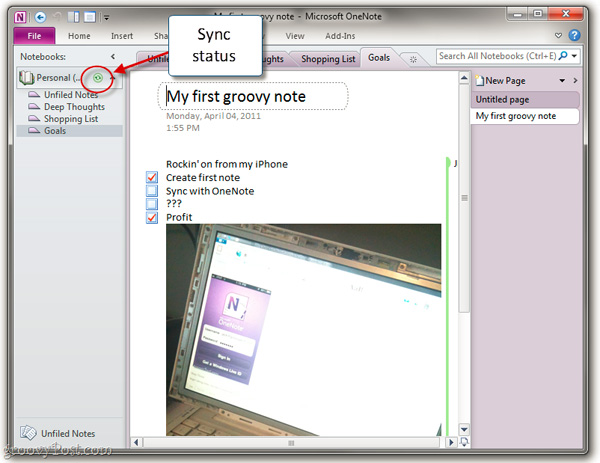Click the Create New Section tab icon

click(414, 59)
